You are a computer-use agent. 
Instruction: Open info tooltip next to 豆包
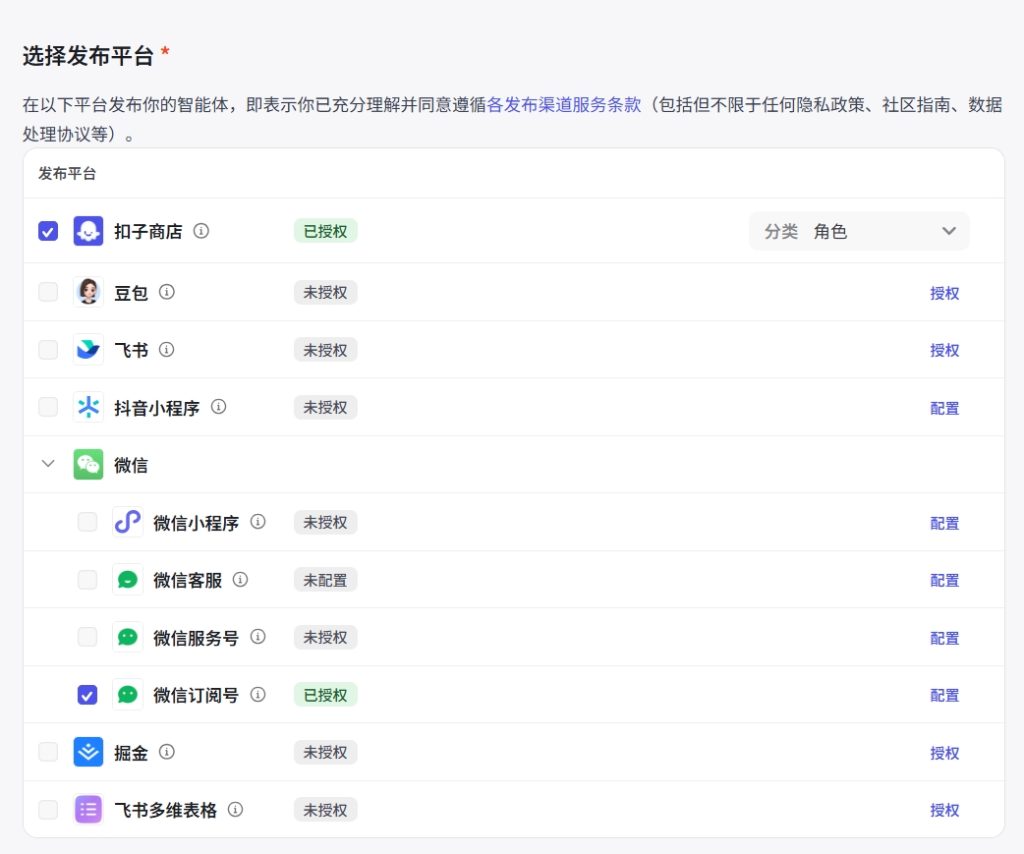click(x=167, y=292)
